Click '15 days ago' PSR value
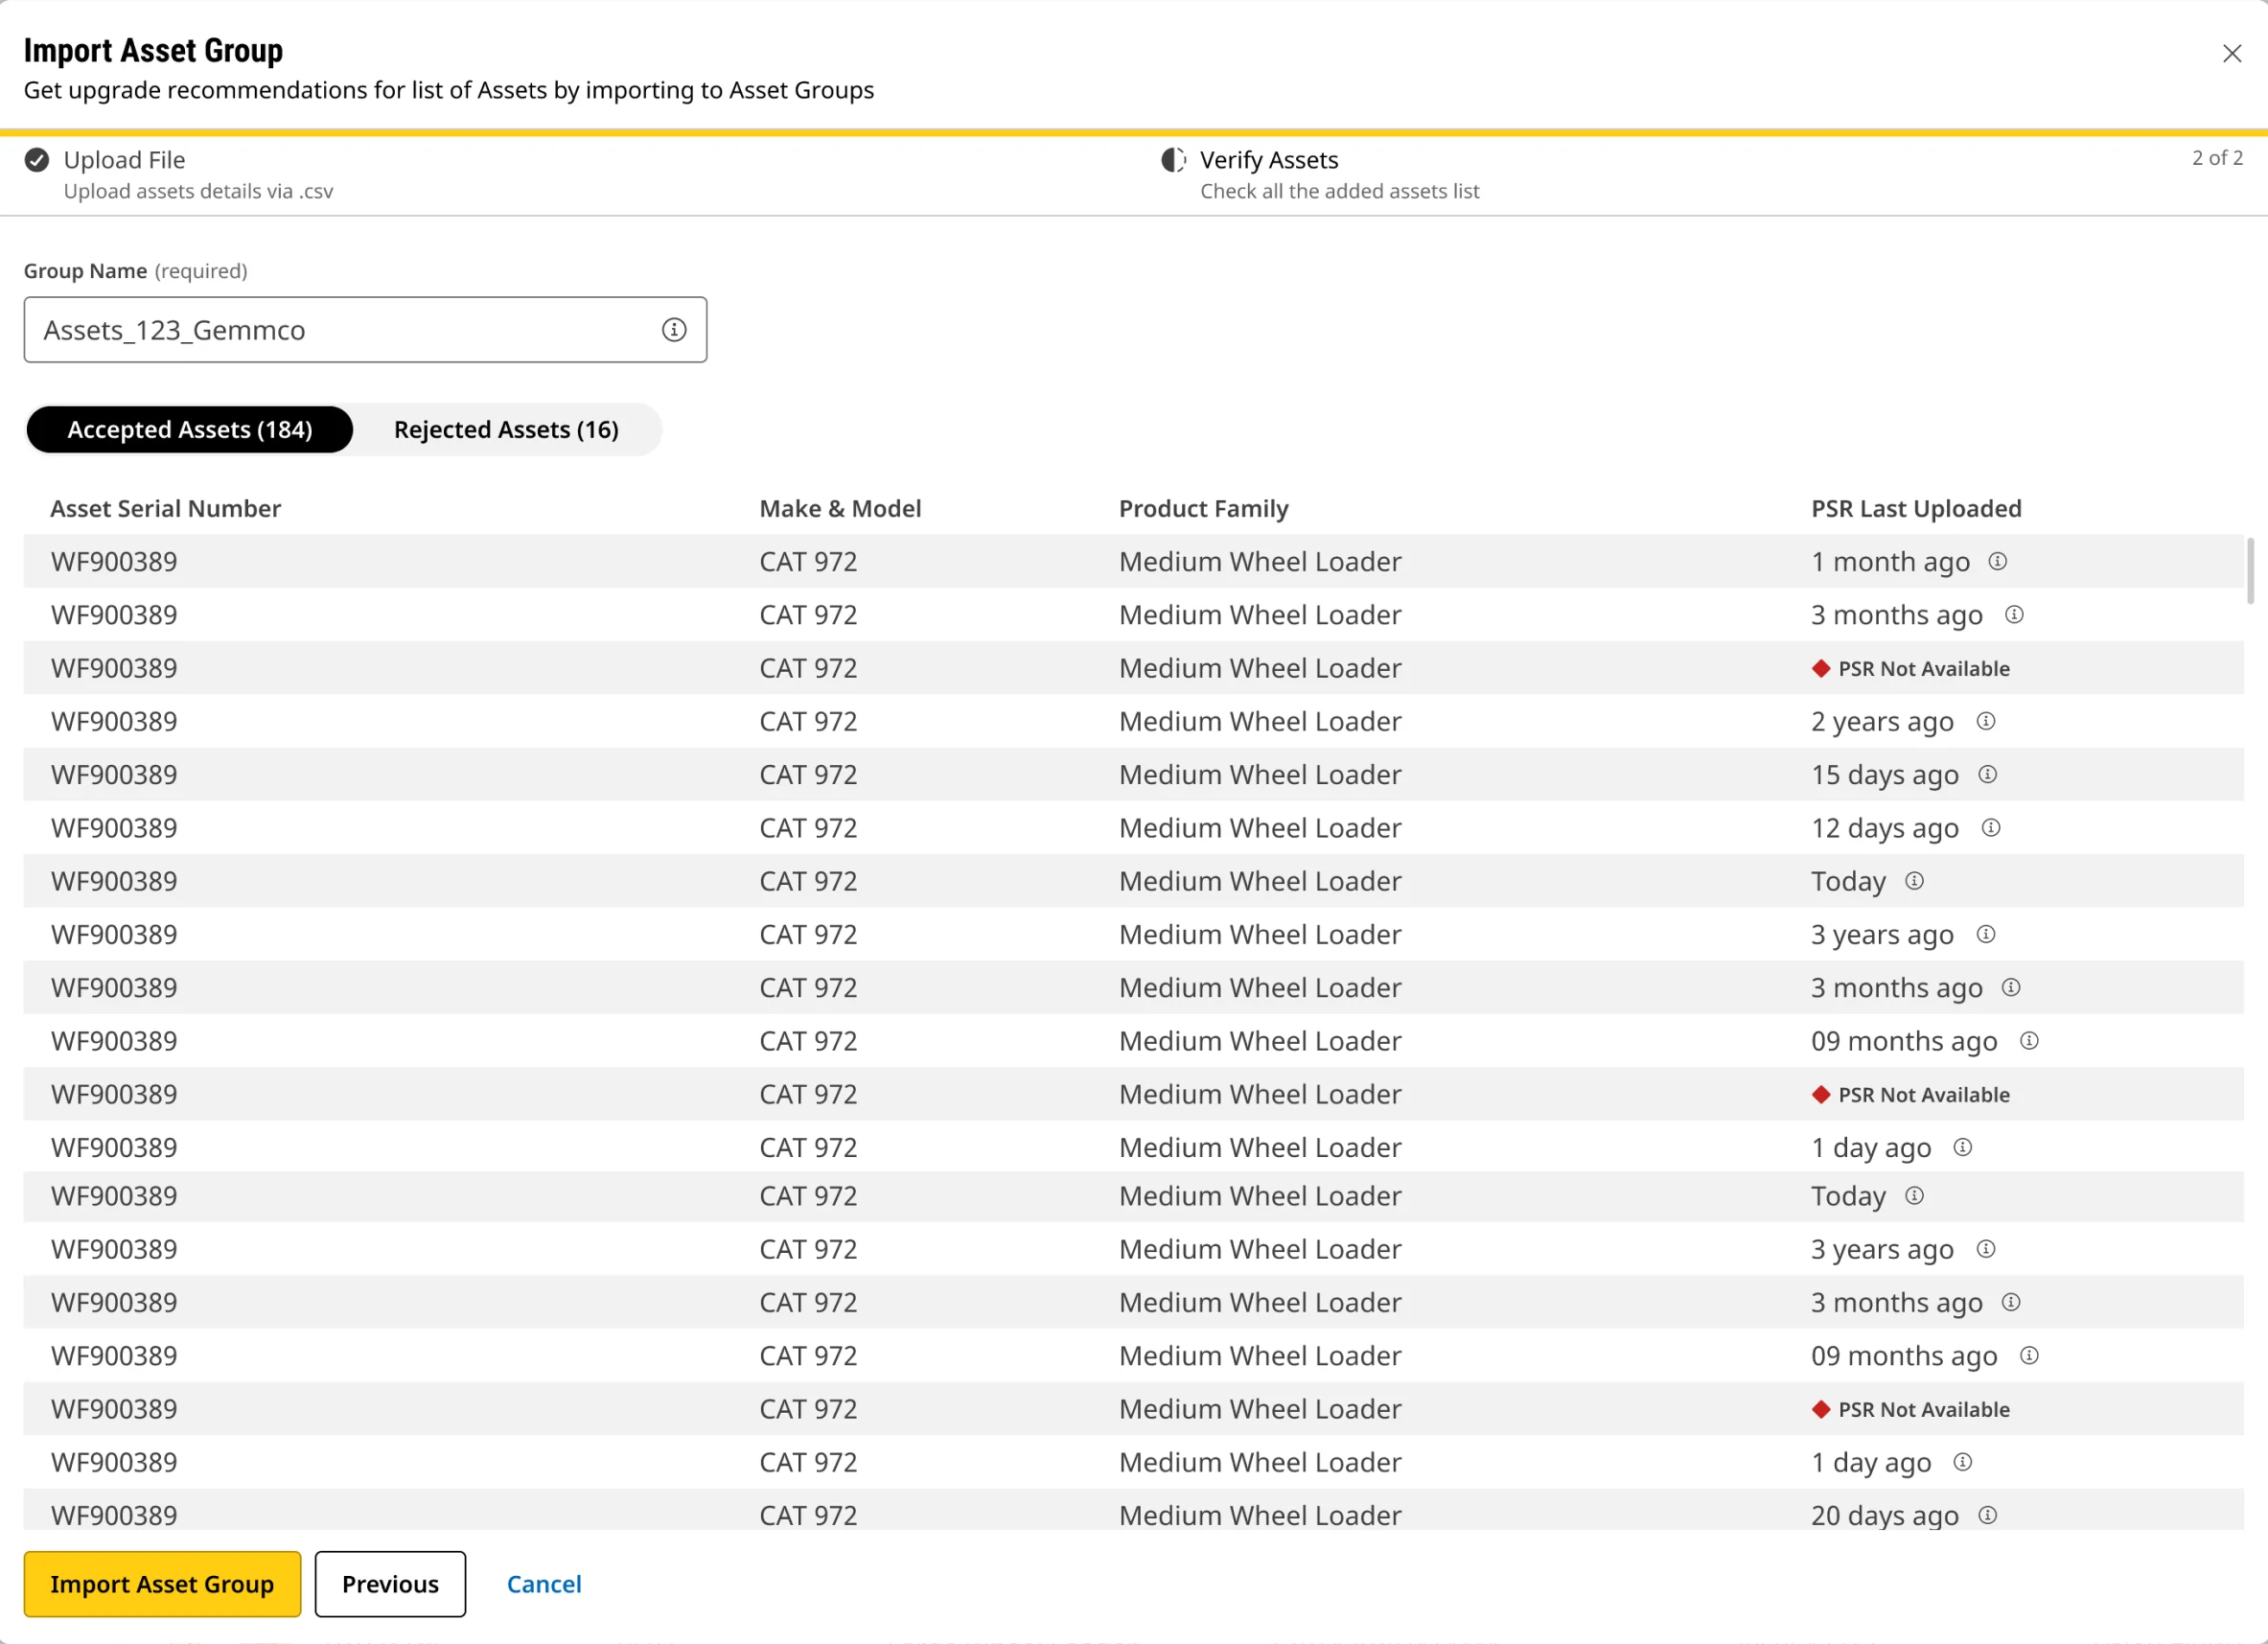The image size is (2268, 1644). (1884, 775)
